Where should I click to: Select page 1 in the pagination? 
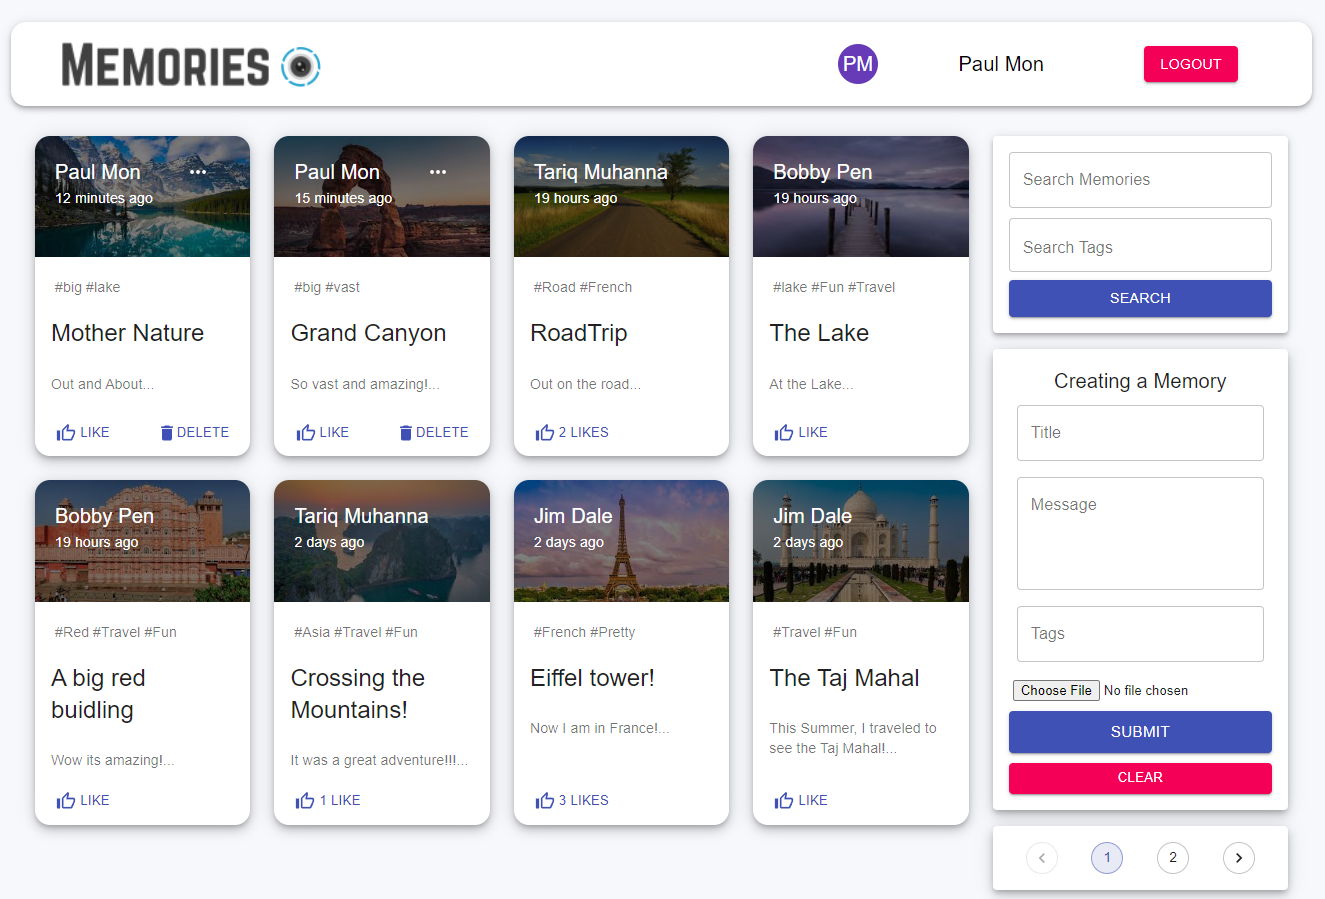[x=1106, y=858]
